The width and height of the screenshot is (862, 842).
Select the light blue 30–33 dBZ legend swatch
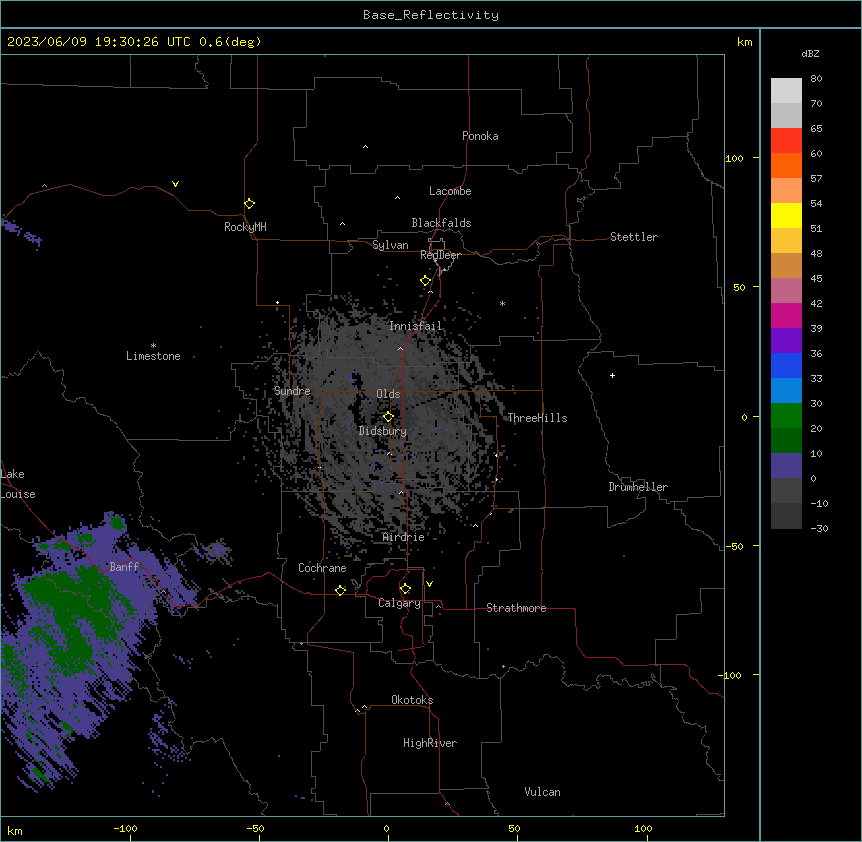click(786, 391)
